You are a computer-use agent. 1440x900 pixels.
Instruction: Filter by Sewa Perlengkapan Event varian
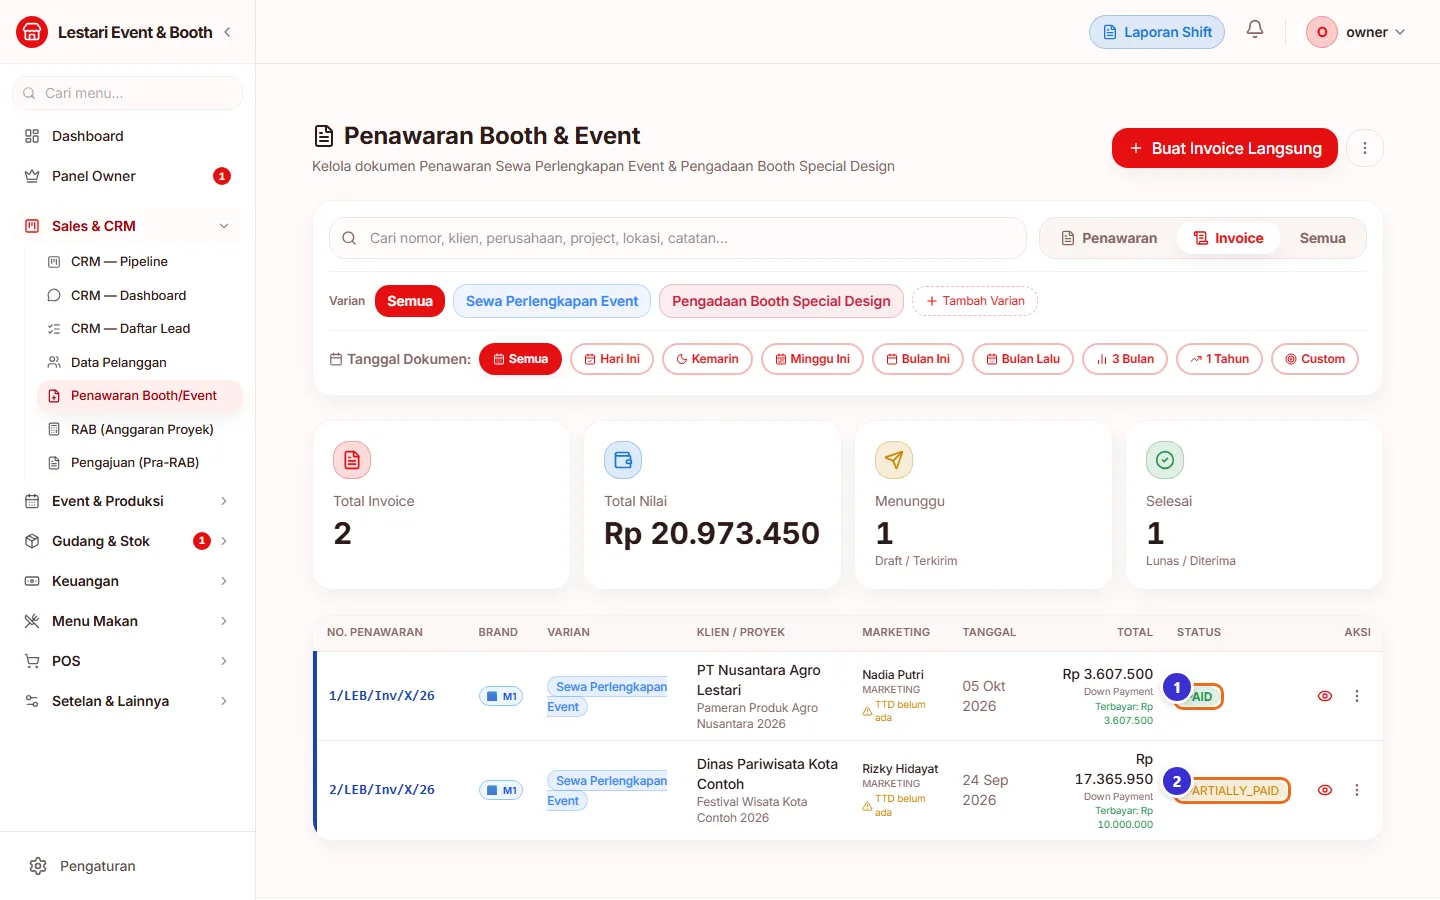(552, 301)
